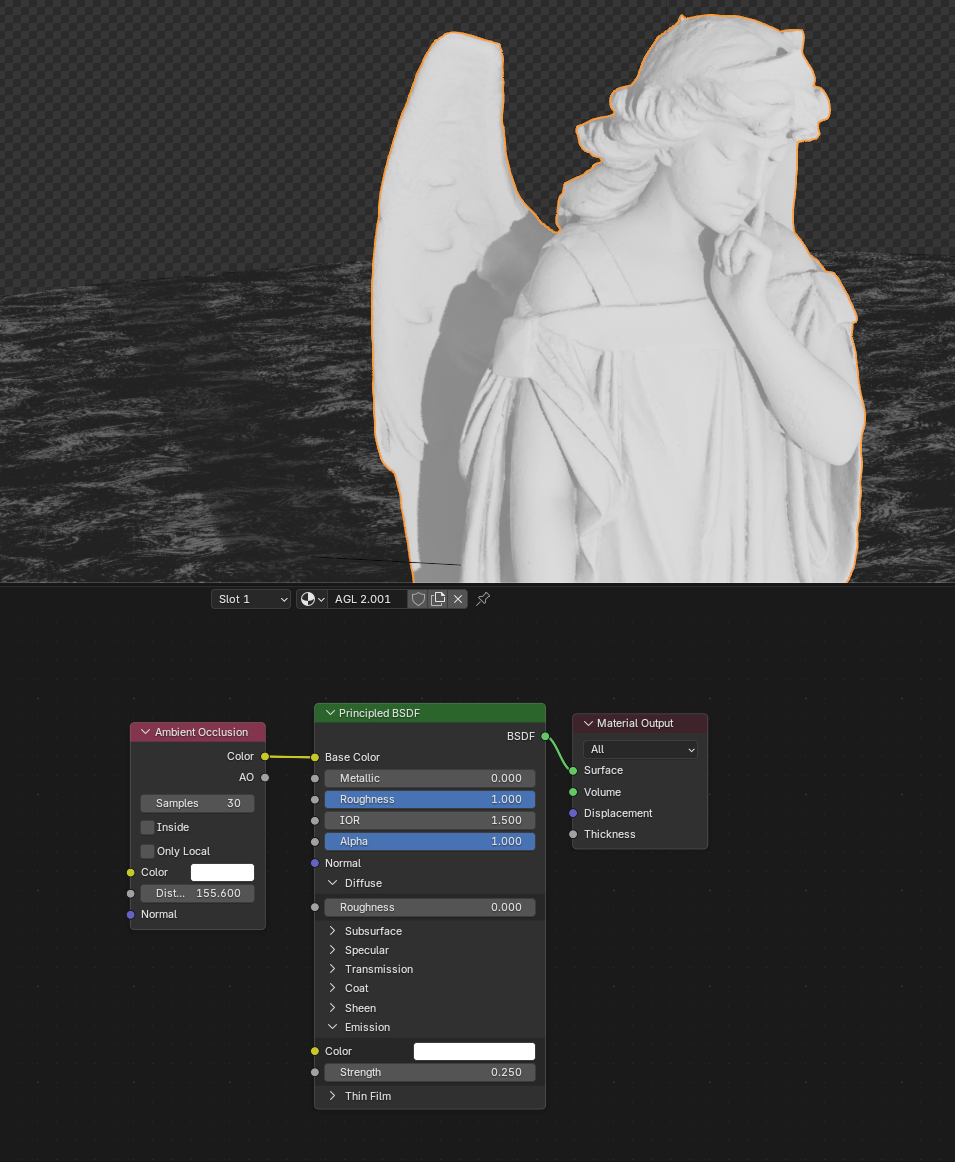
Task: Click the green BSDF output socket
Action: point(545,736)
